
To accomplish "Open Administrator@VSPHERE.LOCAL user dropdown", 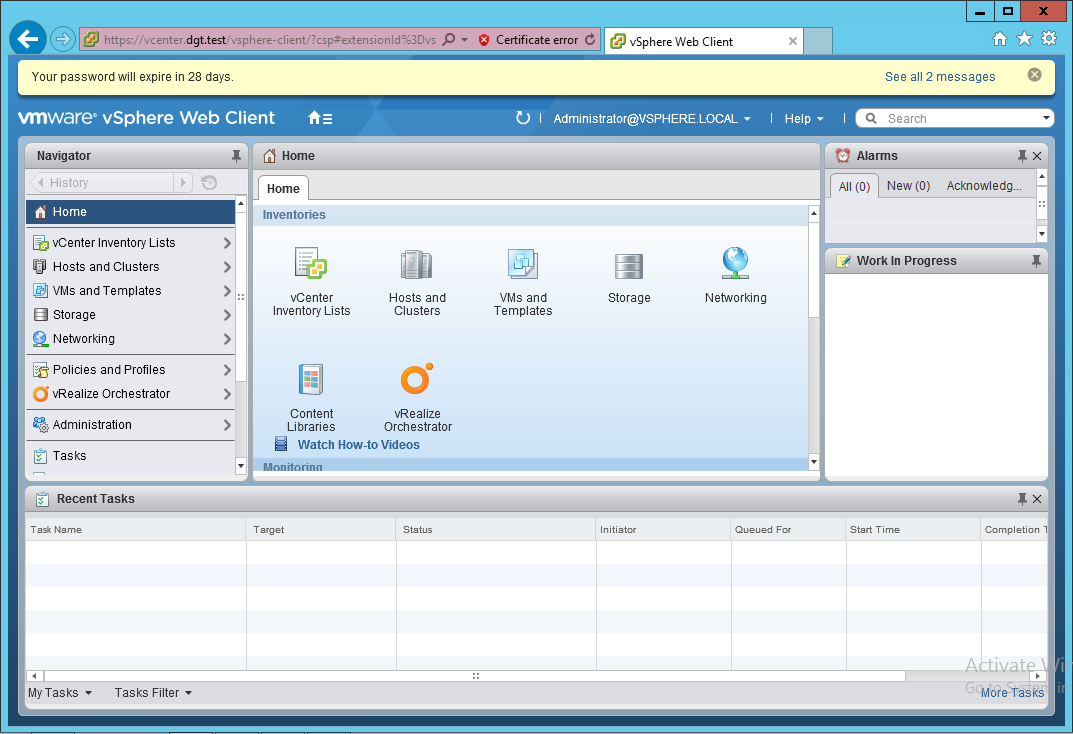I will (x=652, y=118).
